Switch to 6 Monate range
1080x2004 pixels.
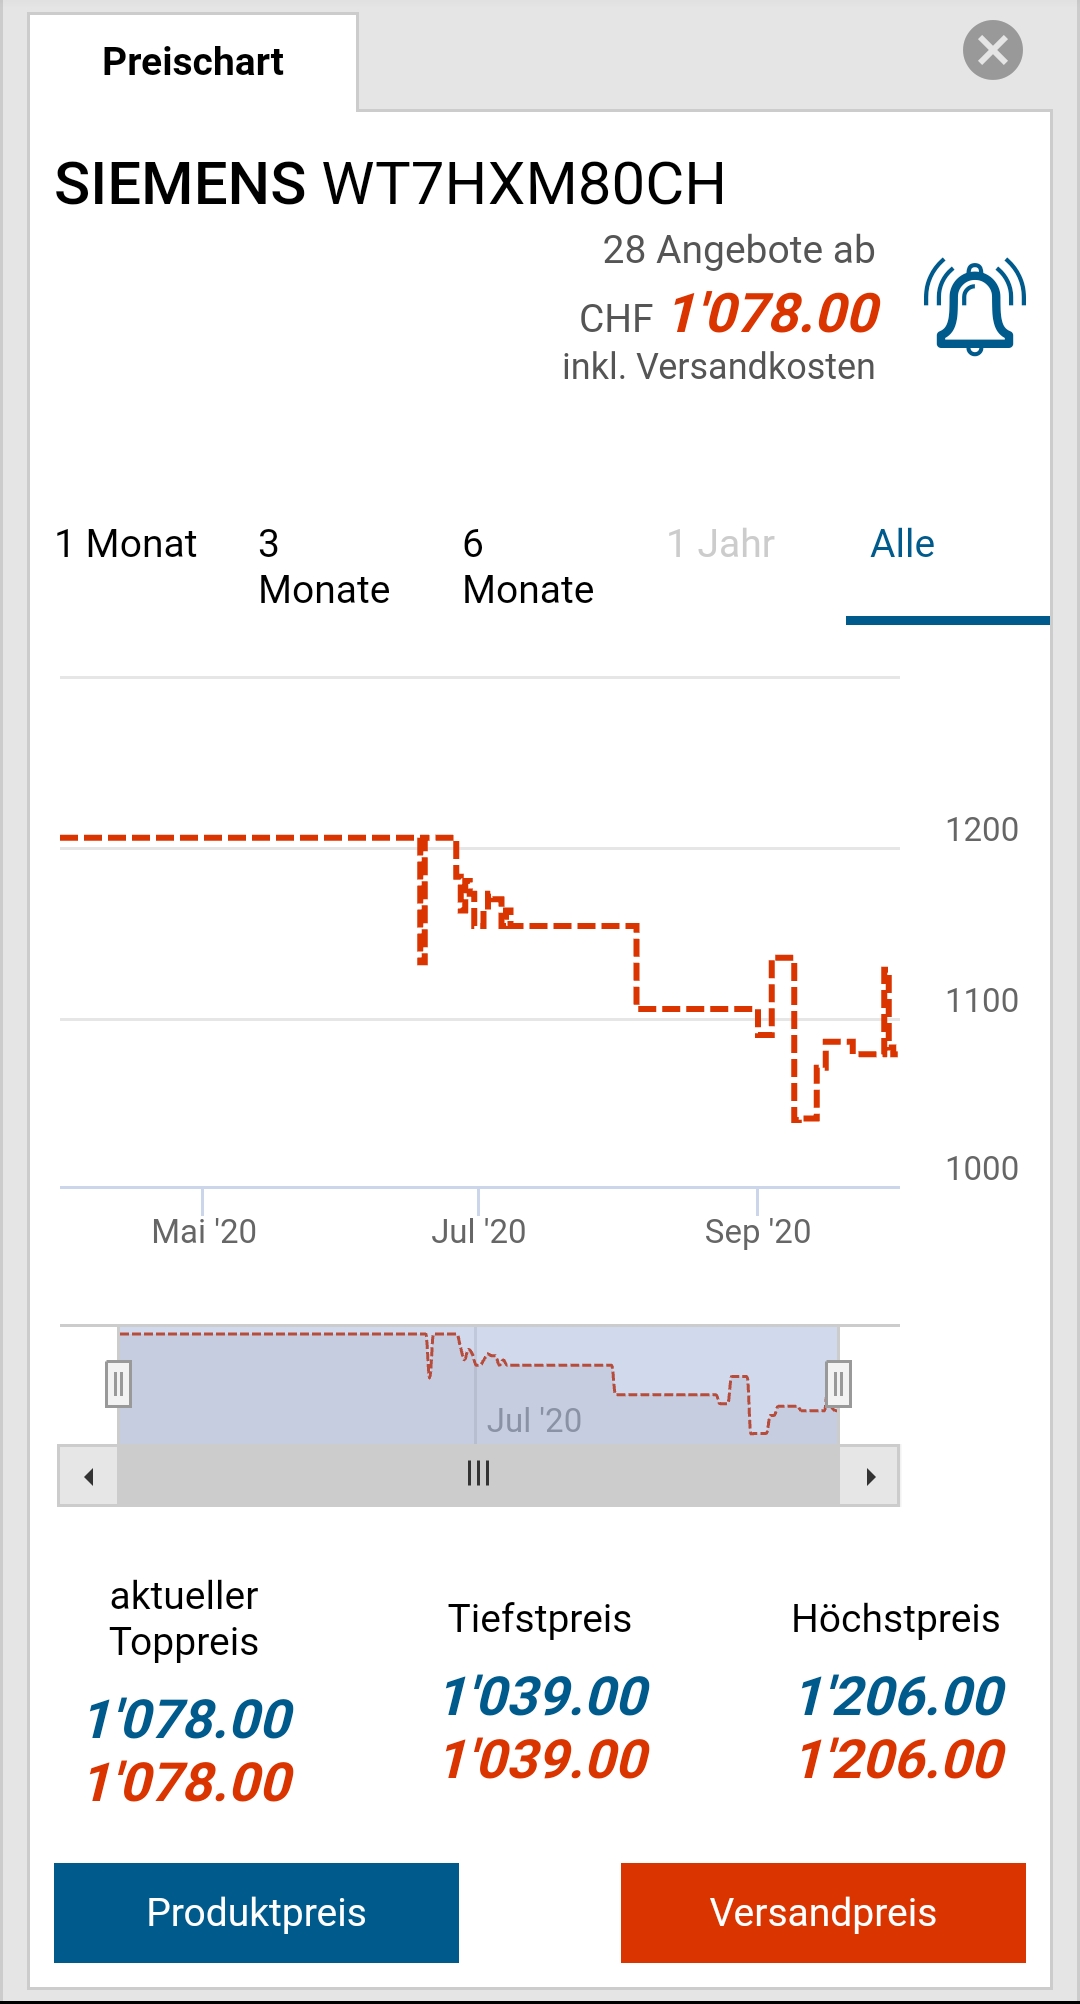528,567
